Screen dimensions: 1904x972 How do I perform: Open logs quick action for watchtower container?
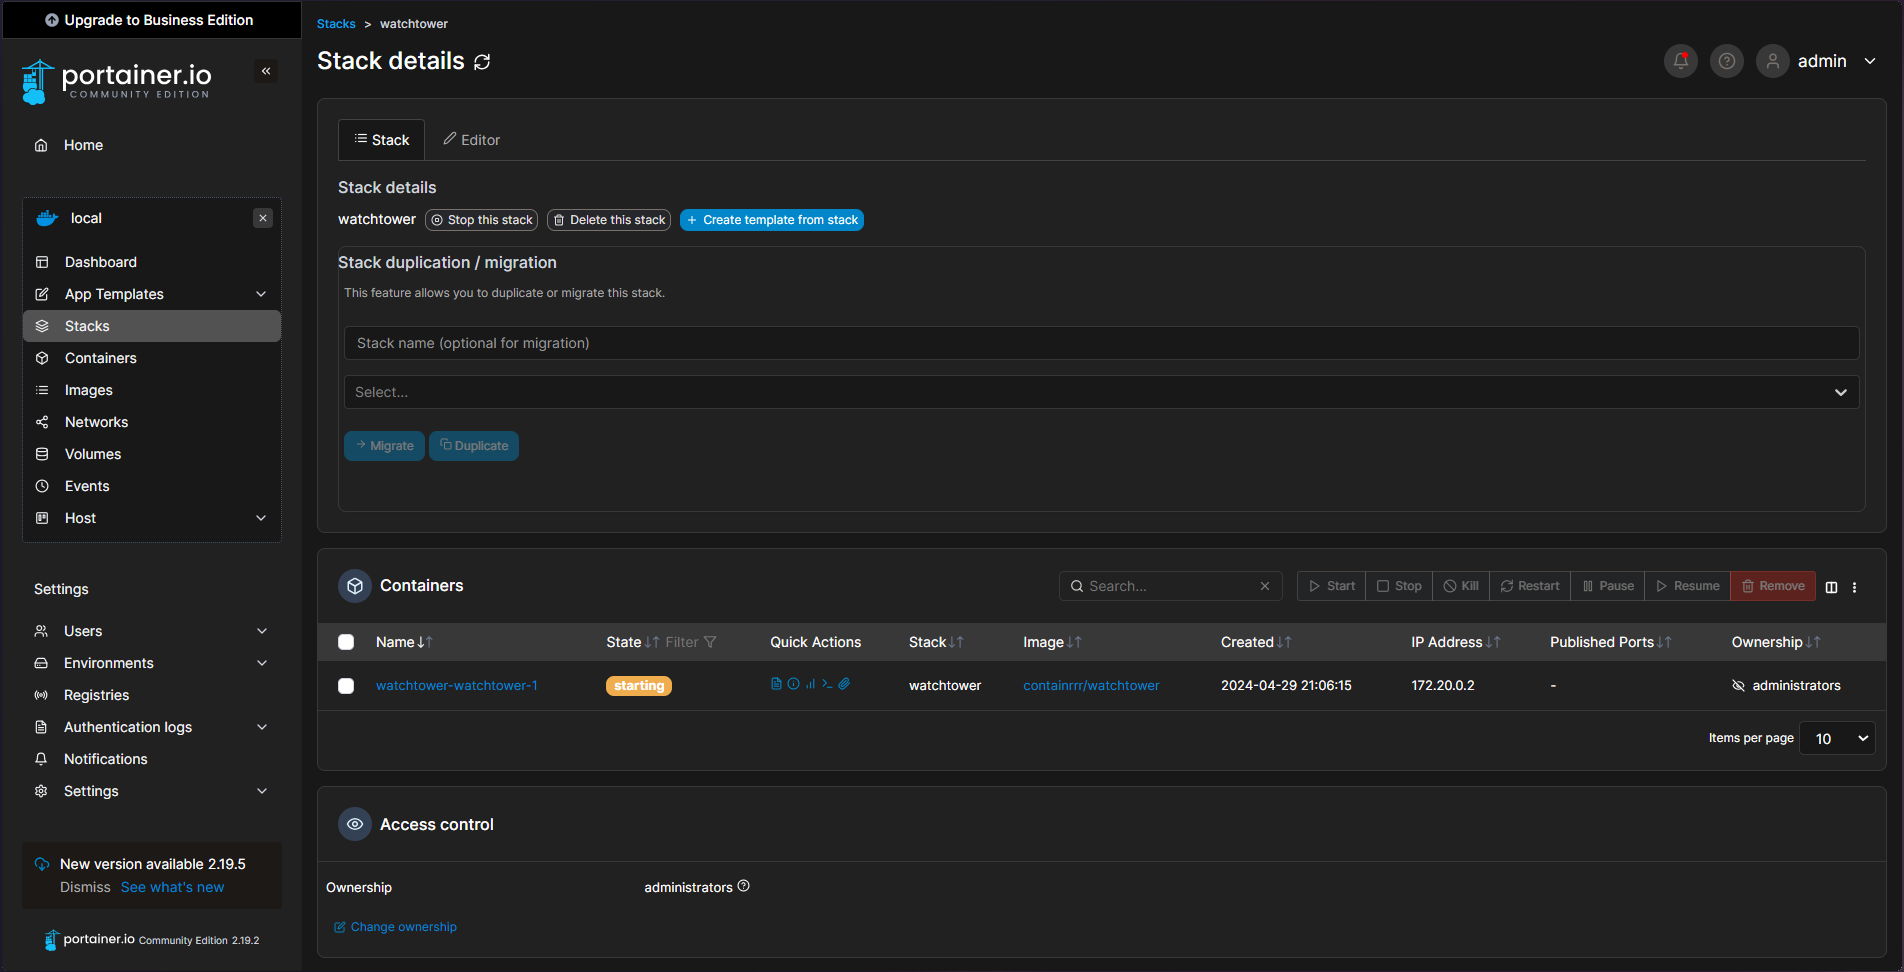tap(776, 684)
